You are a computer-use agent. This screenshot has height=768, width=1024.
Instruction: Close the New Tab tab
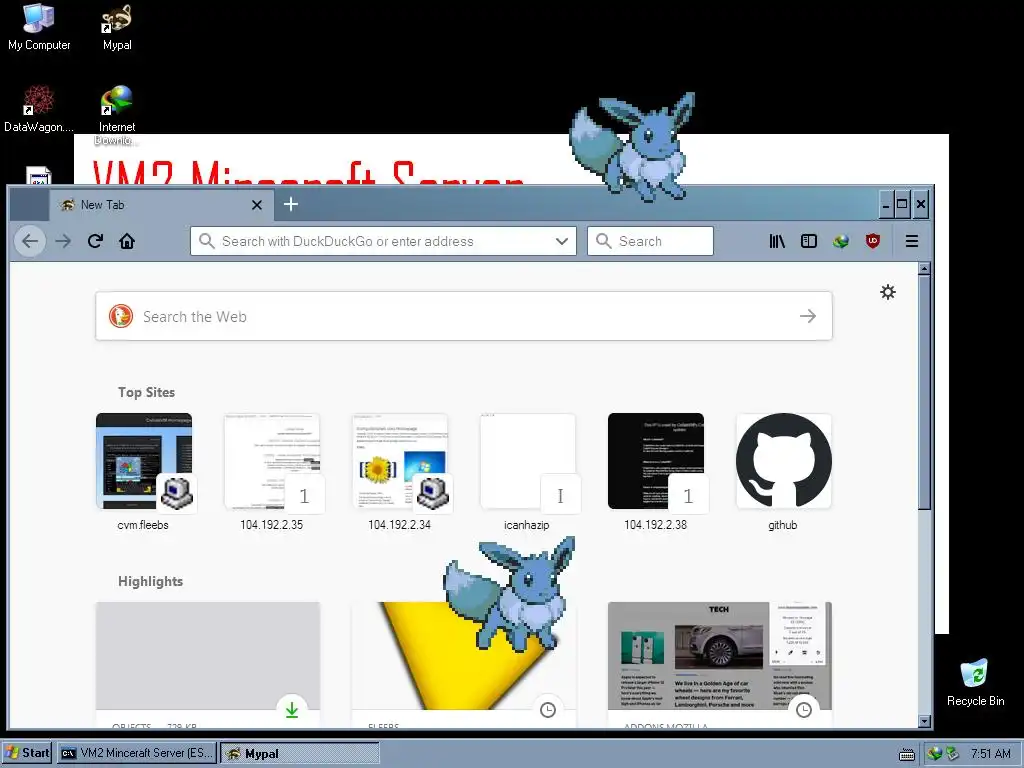pyautogui.click(x=257, y=205)
